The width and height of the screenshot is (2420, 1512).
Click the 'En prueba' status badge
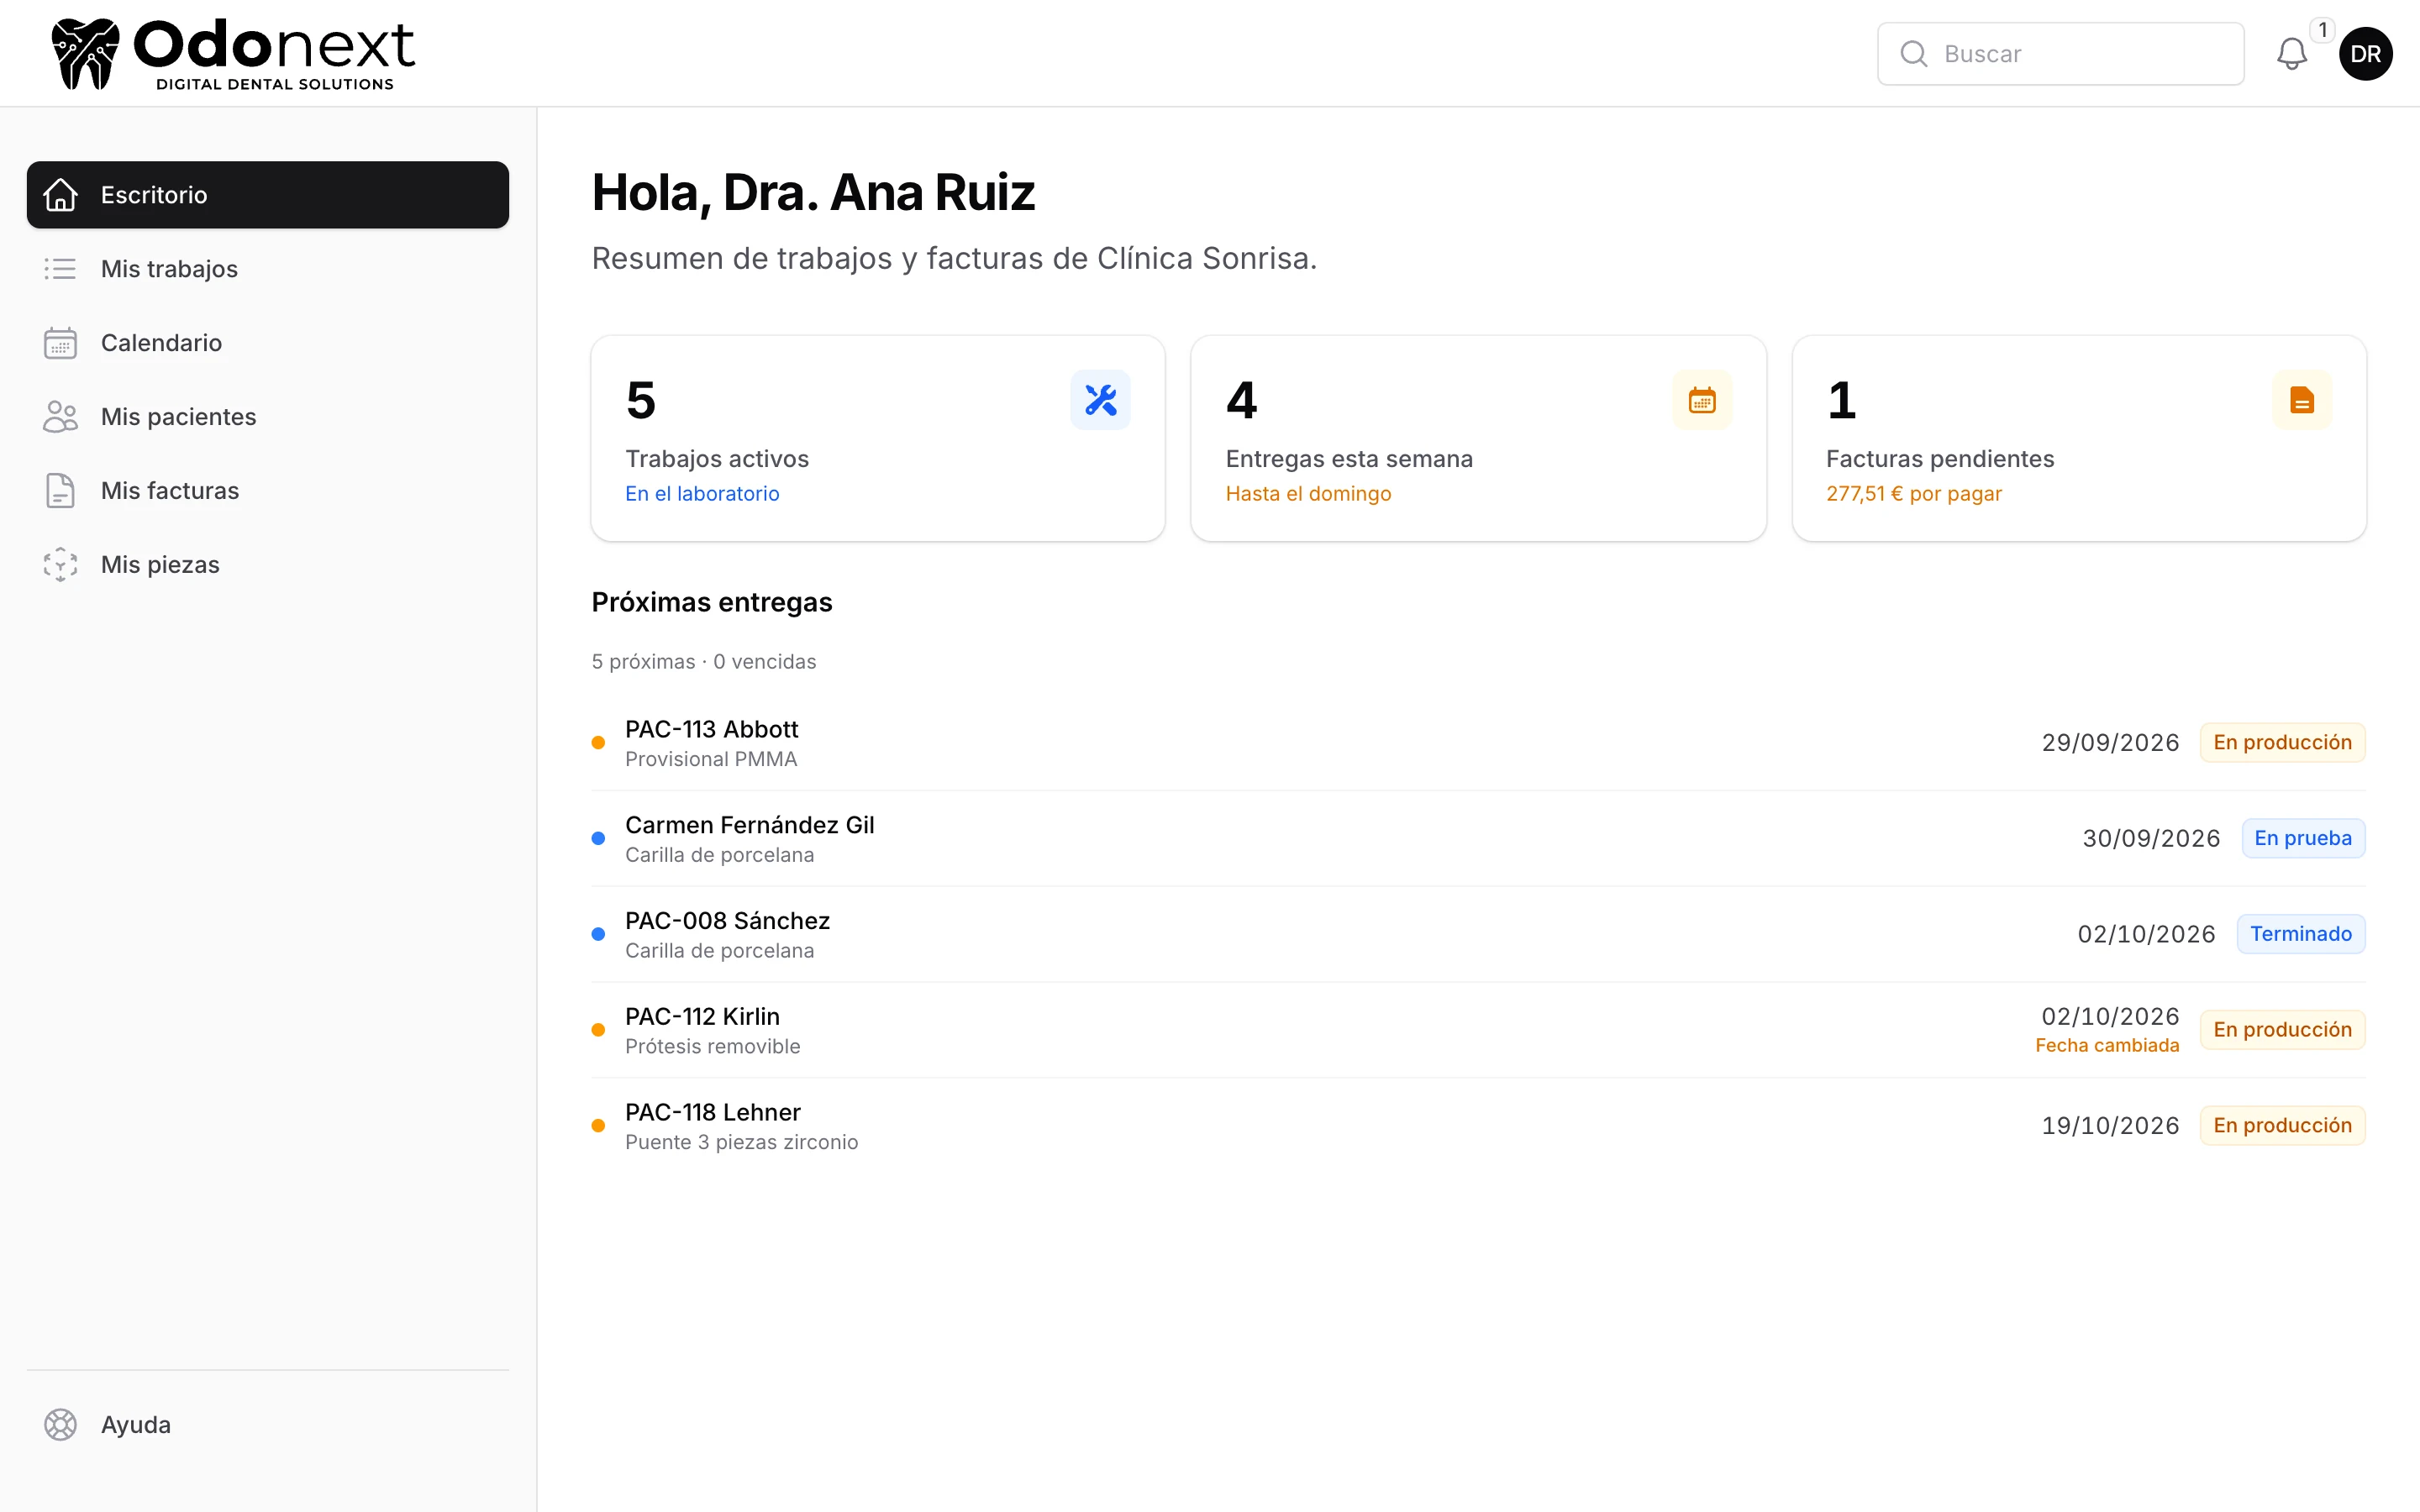click(2303, 839)
